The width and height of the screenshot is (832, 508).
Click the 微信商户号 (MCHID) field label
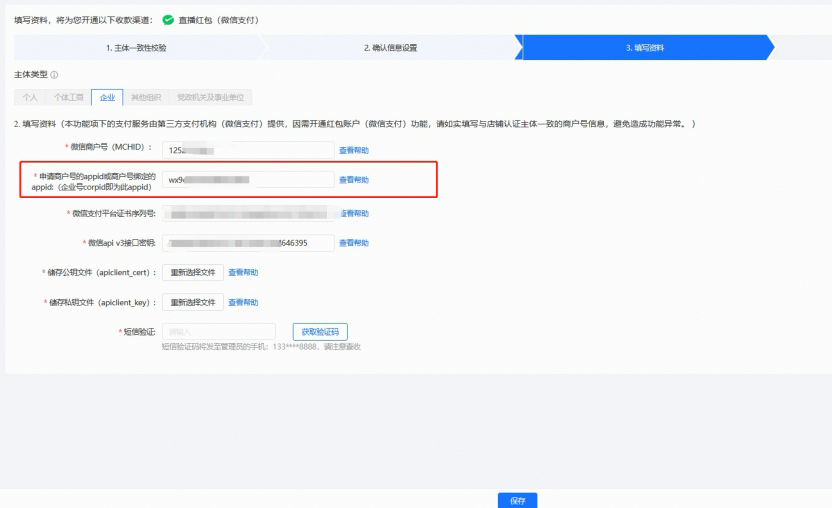108,147
